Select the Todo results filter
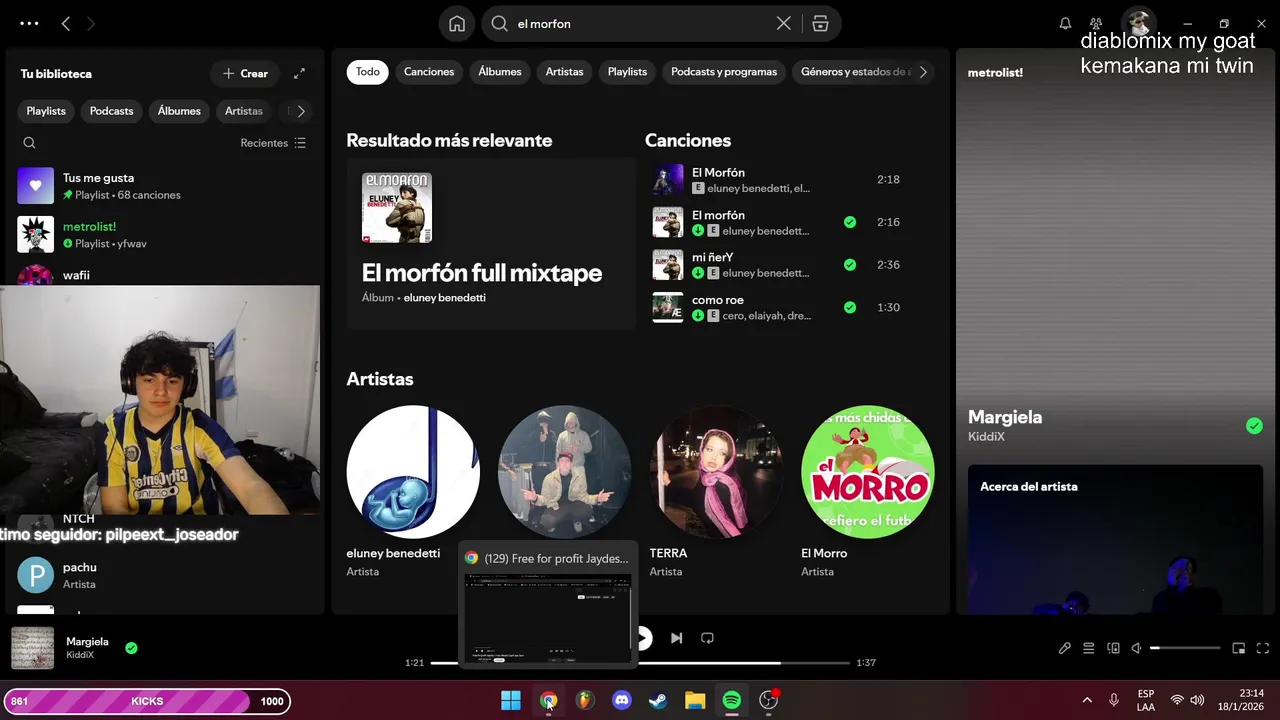Image resolution: width=1280 pixels, height=720 pixels. pos(368,72)
